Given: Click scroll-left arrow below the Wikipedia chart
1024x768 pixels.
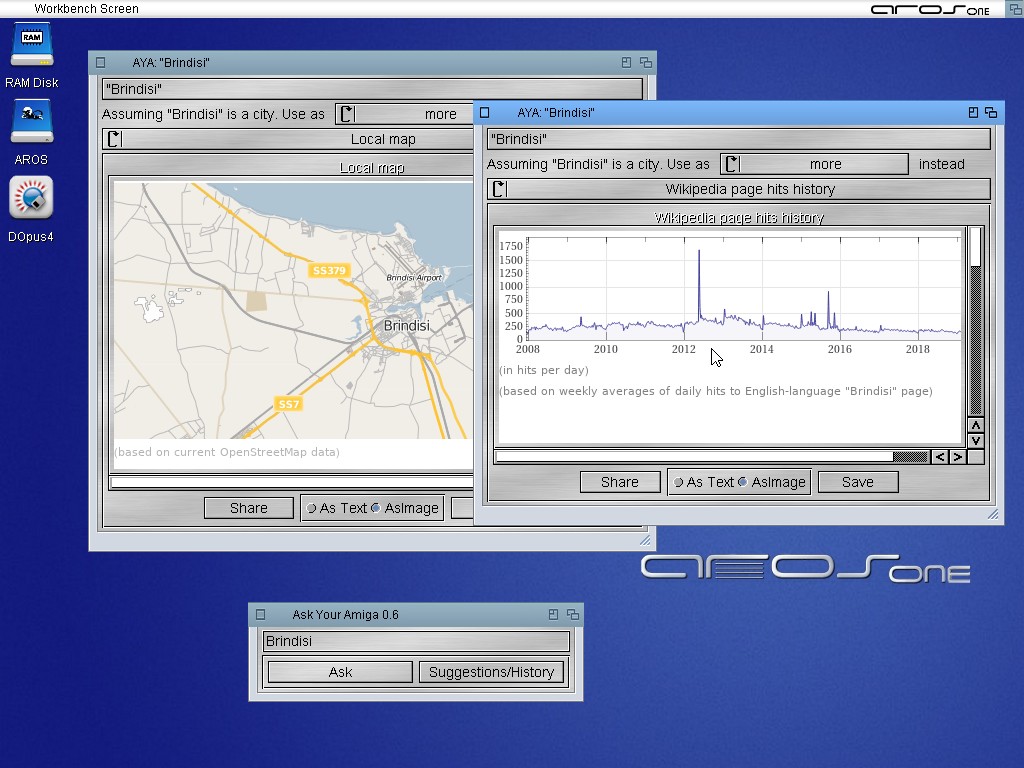Looking at the screenshot, I should pyautogui.click(x=940, y=457).
